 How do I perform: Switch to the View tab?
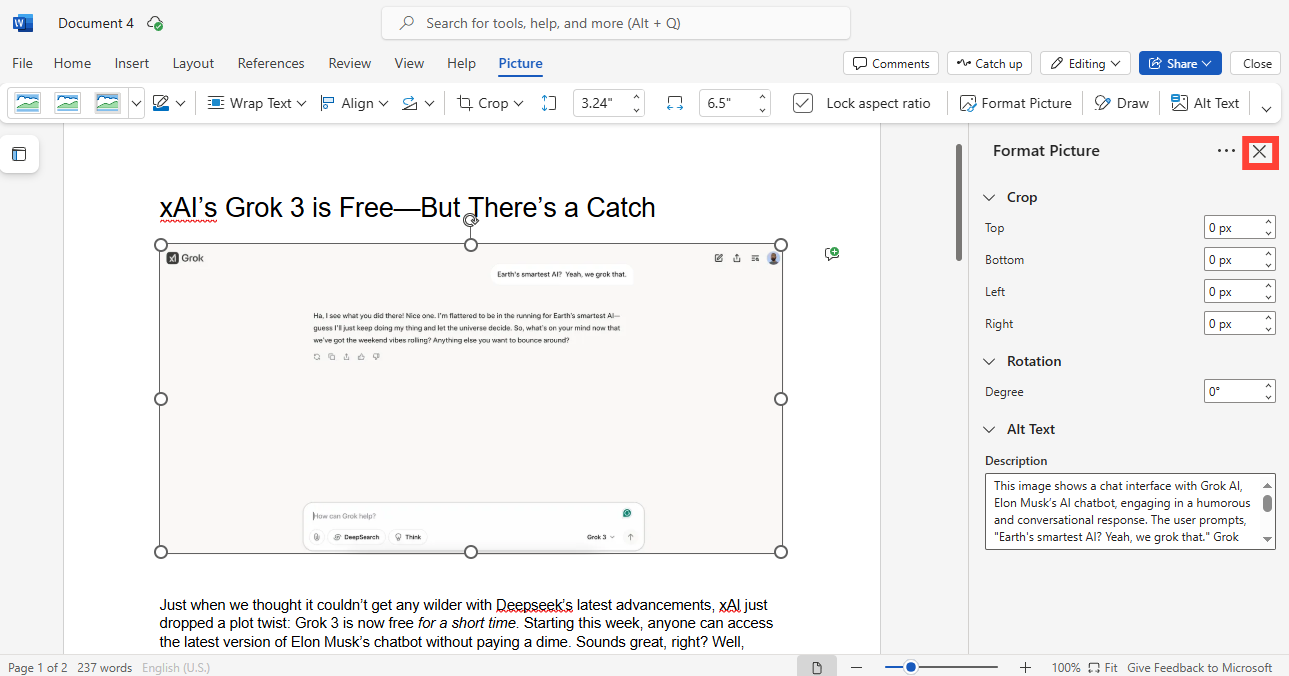click(409, 63)
